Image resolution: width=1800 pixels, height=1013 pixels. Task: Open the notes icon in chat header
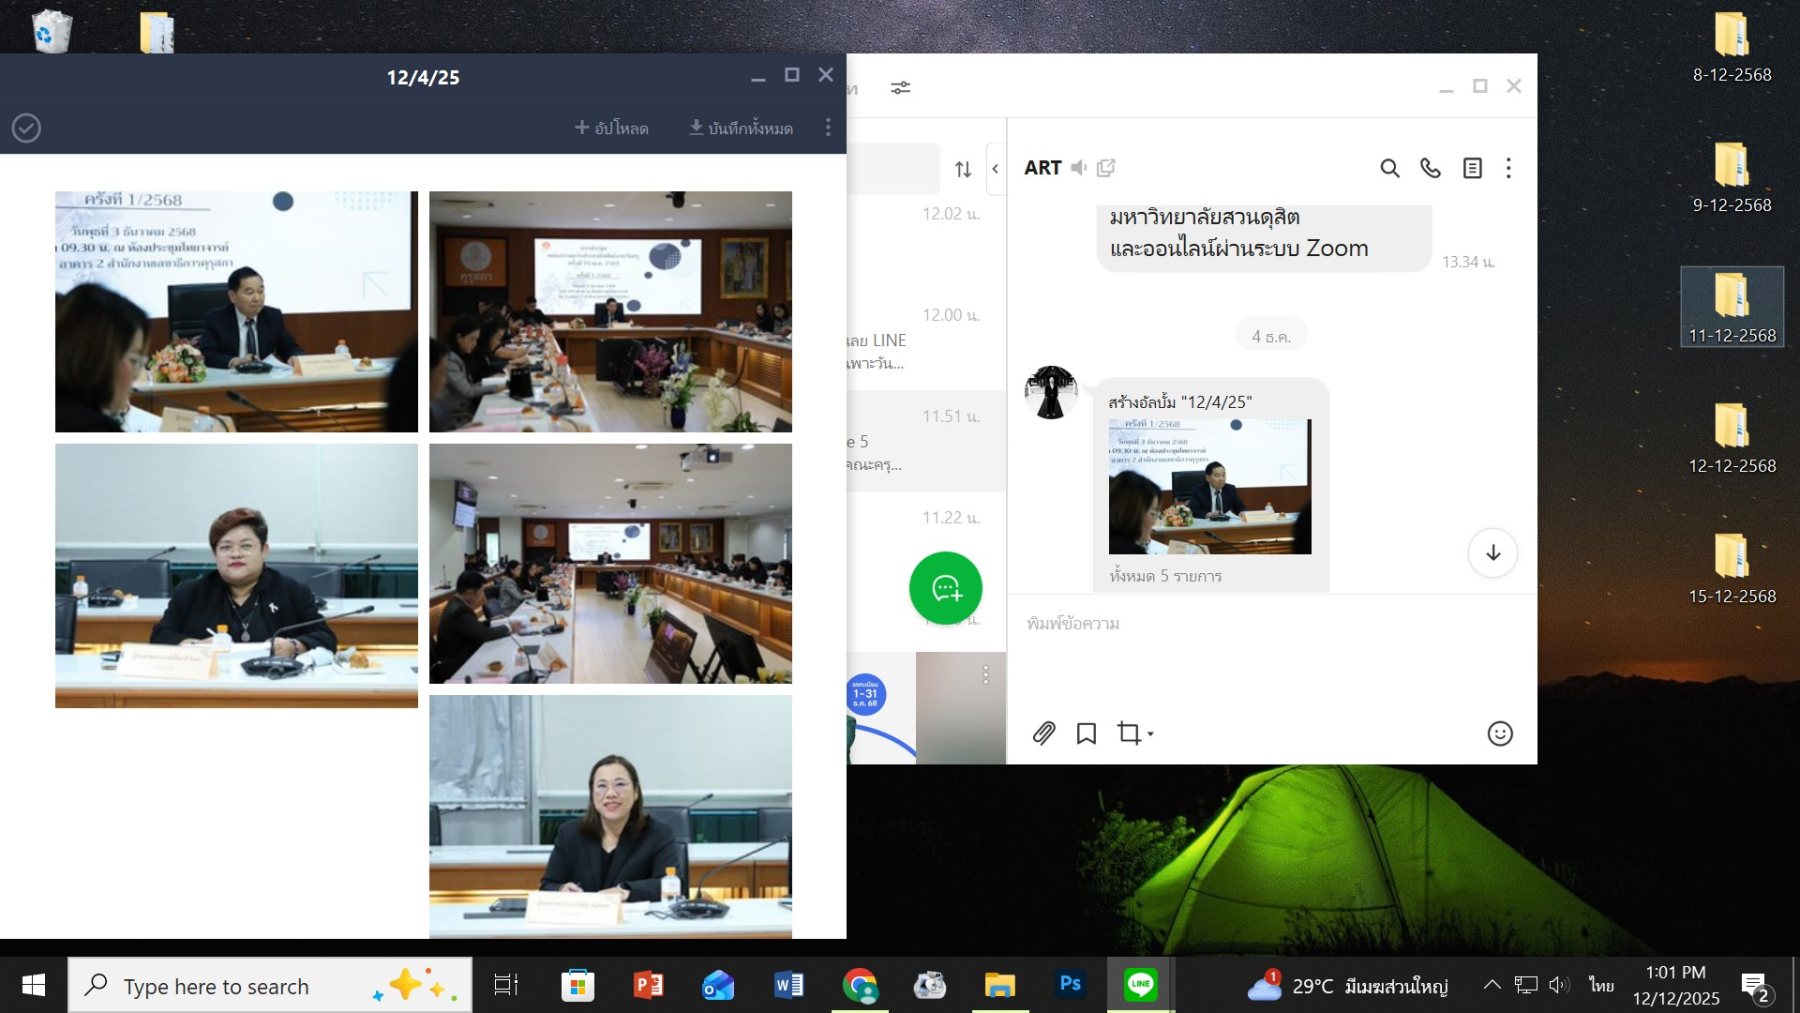point(1472,168)
